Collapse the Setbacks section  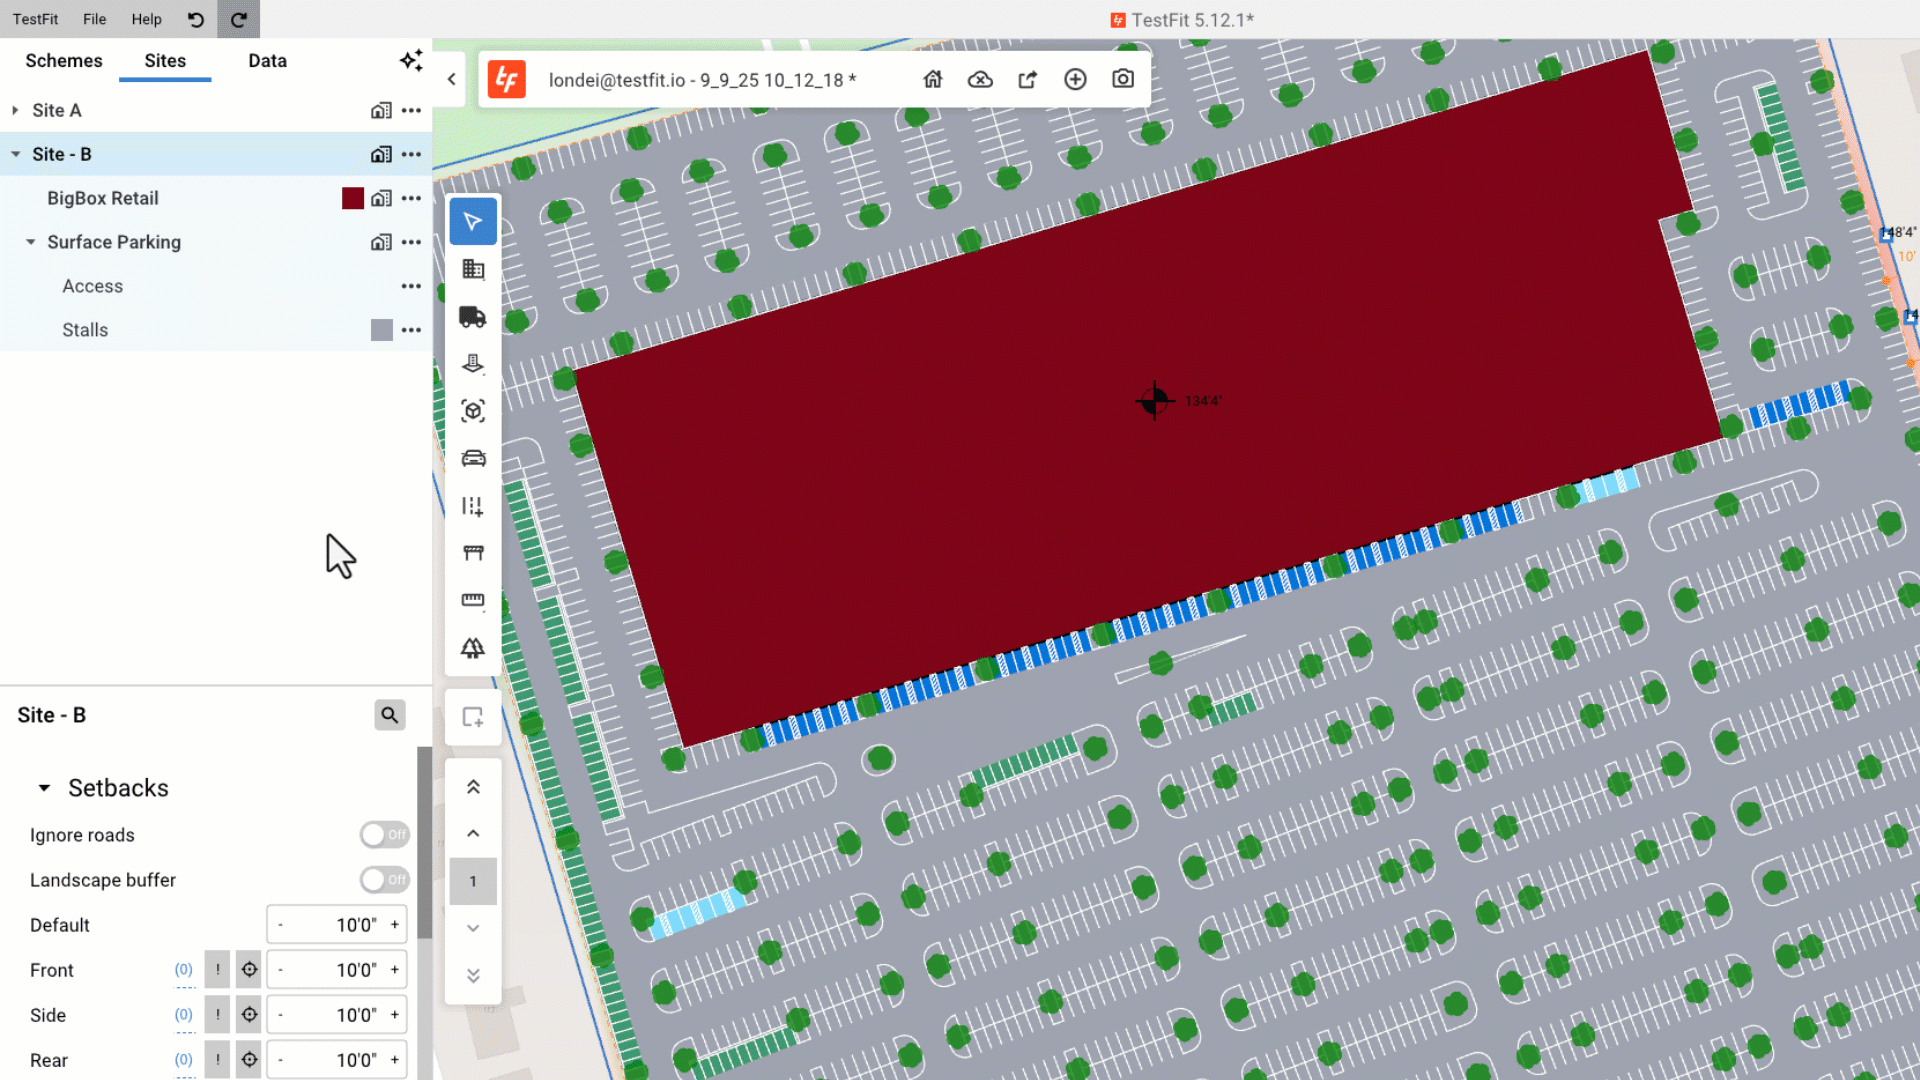click(x=44, y=788)
